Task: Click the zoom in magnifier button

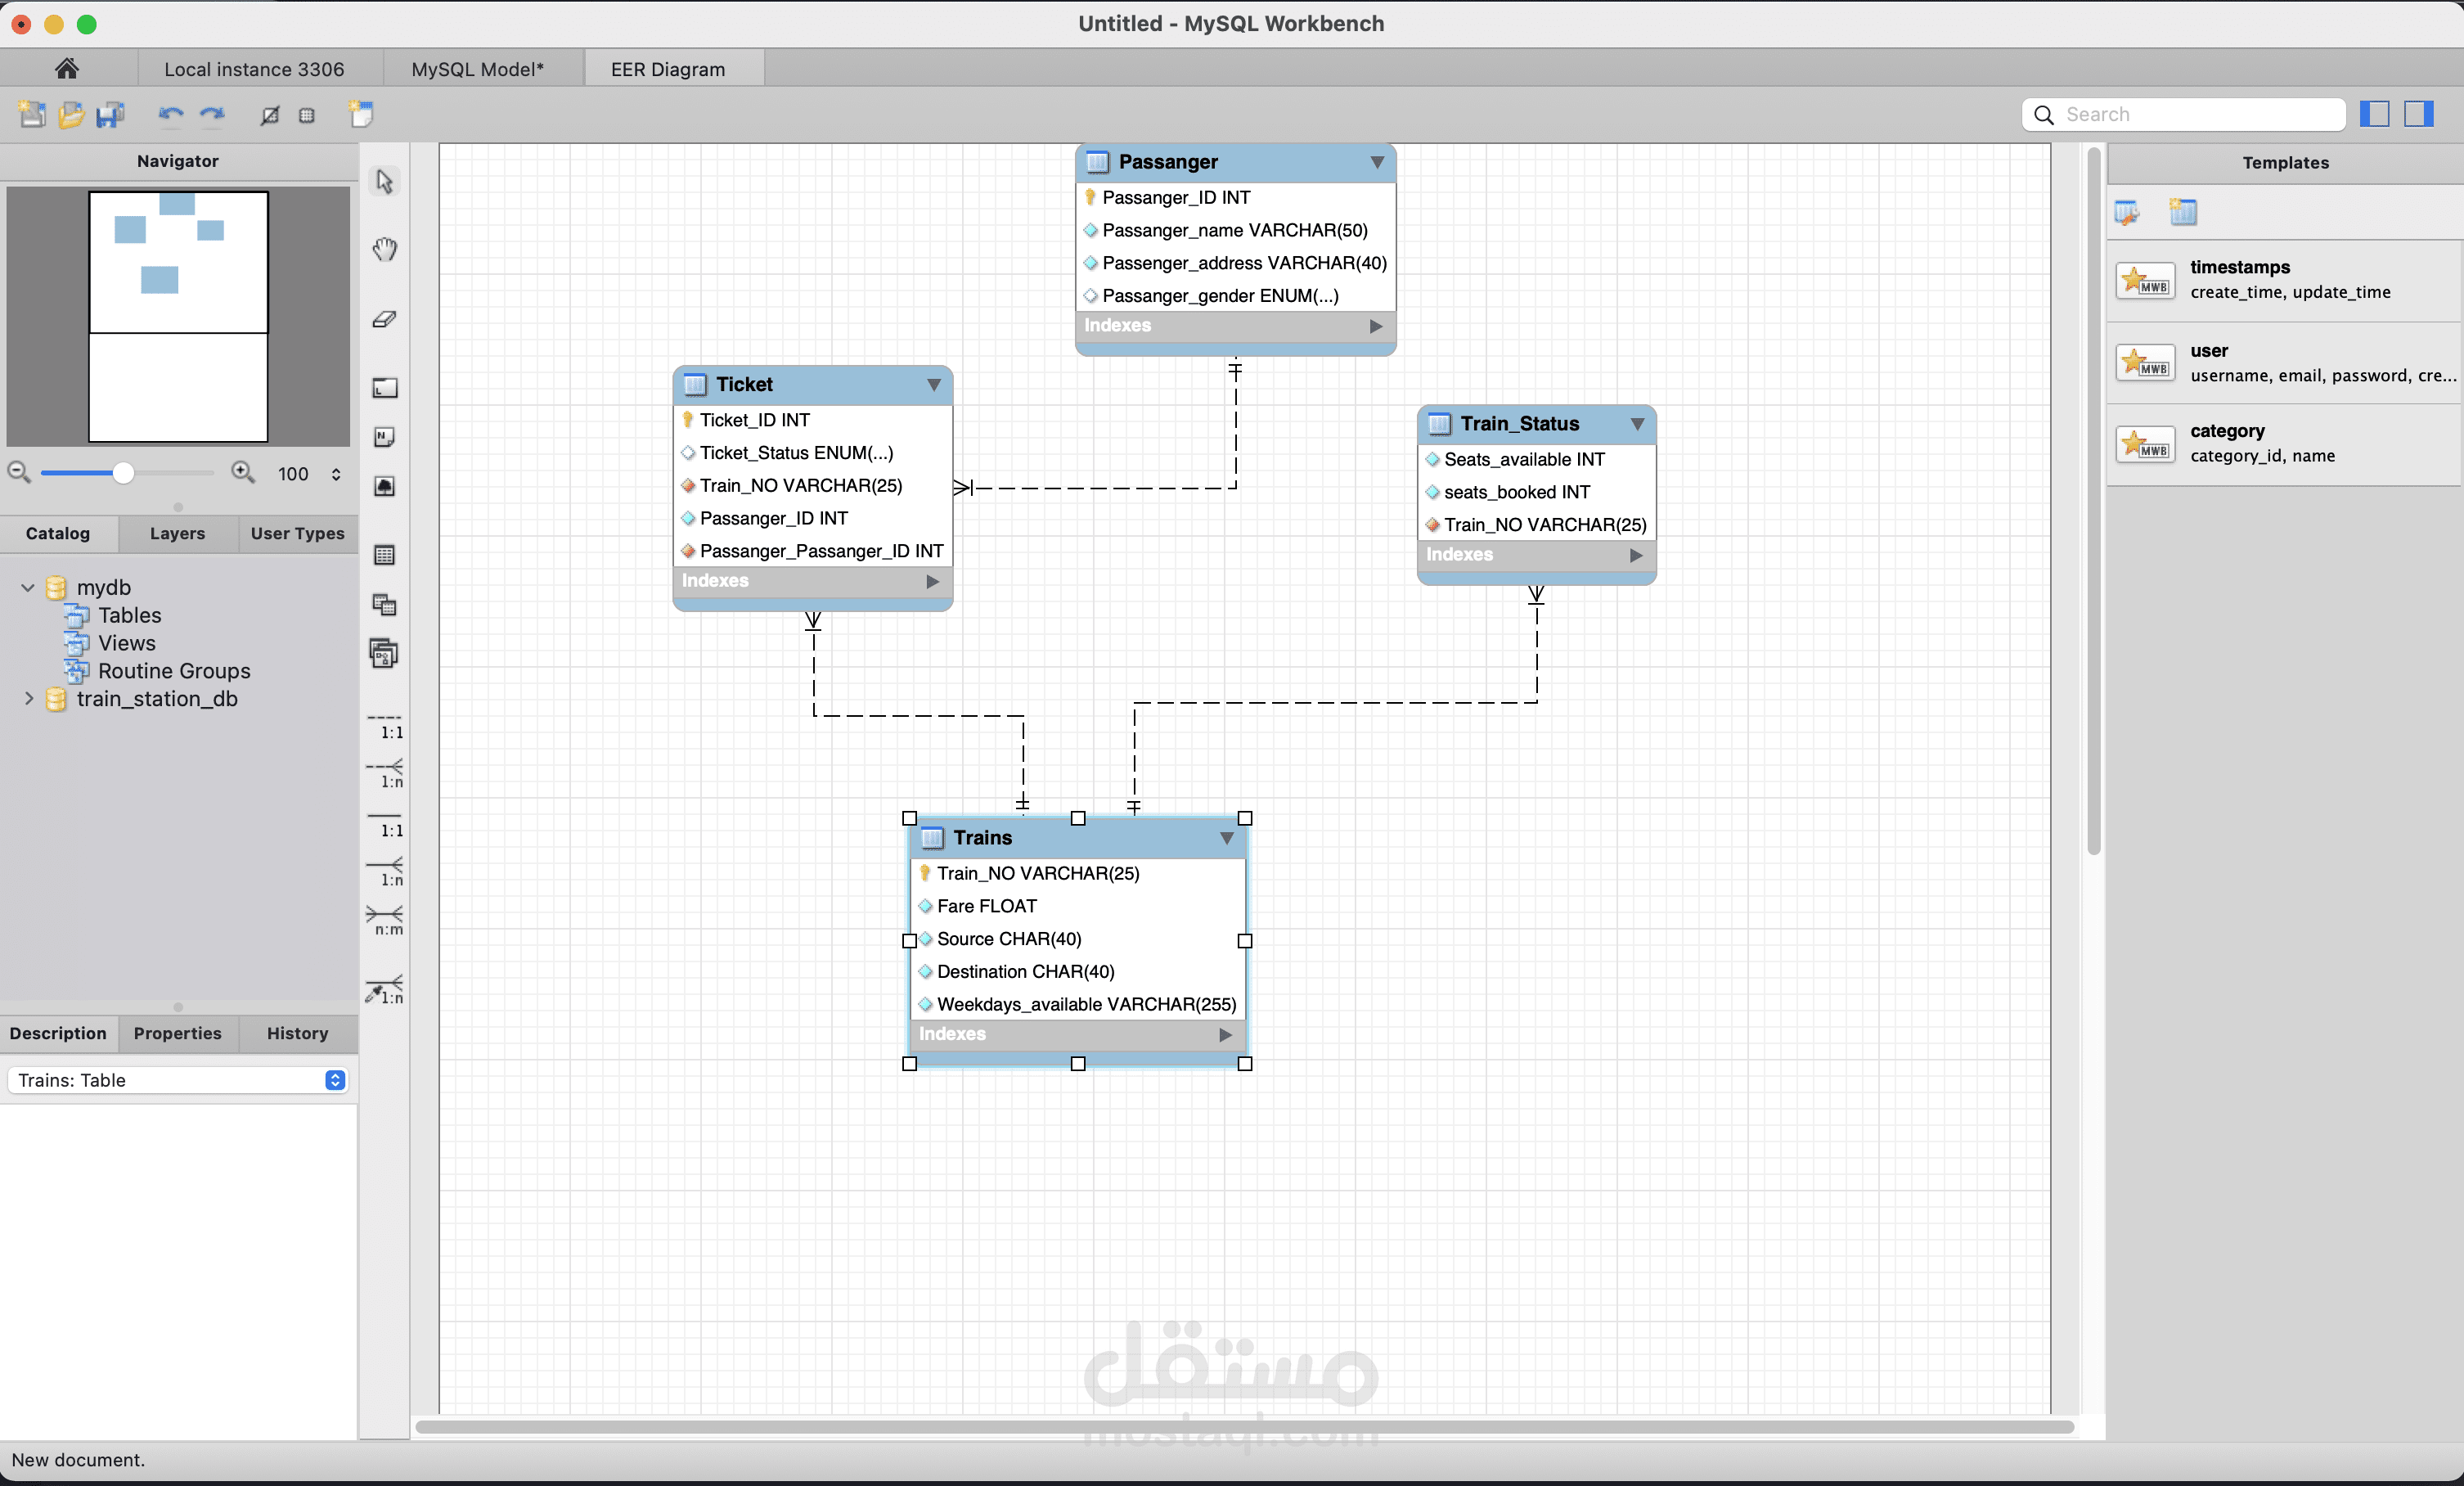Action: 243,473
